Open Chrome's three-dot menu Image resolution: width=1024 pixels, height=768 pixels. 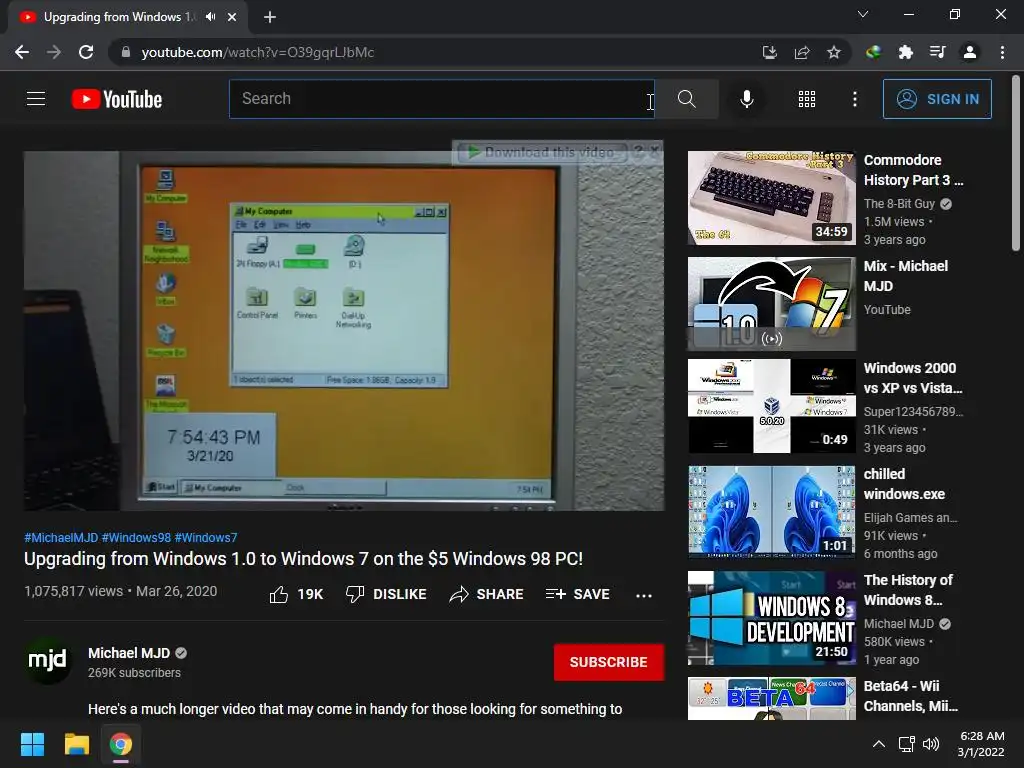(x=1002, y=52)
